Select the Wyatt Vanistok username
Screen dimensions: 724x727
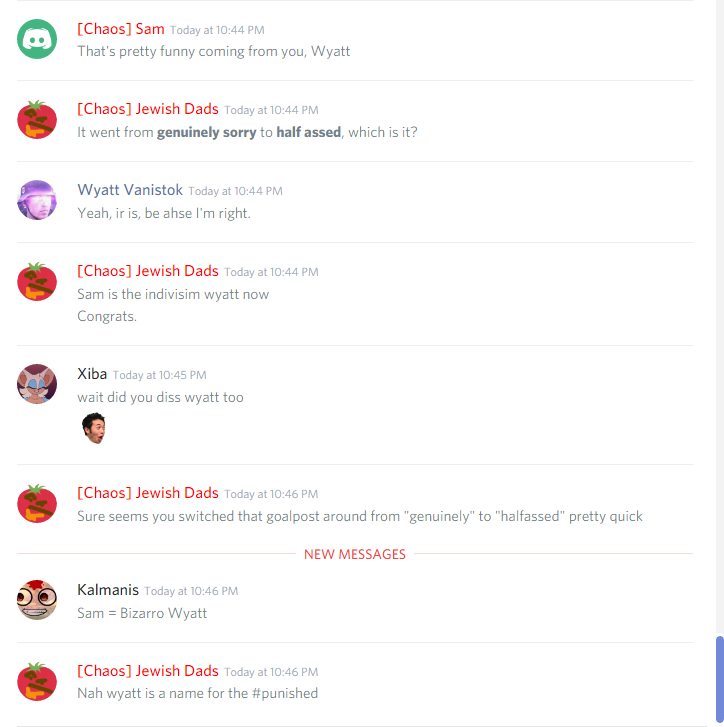point(130,190)
